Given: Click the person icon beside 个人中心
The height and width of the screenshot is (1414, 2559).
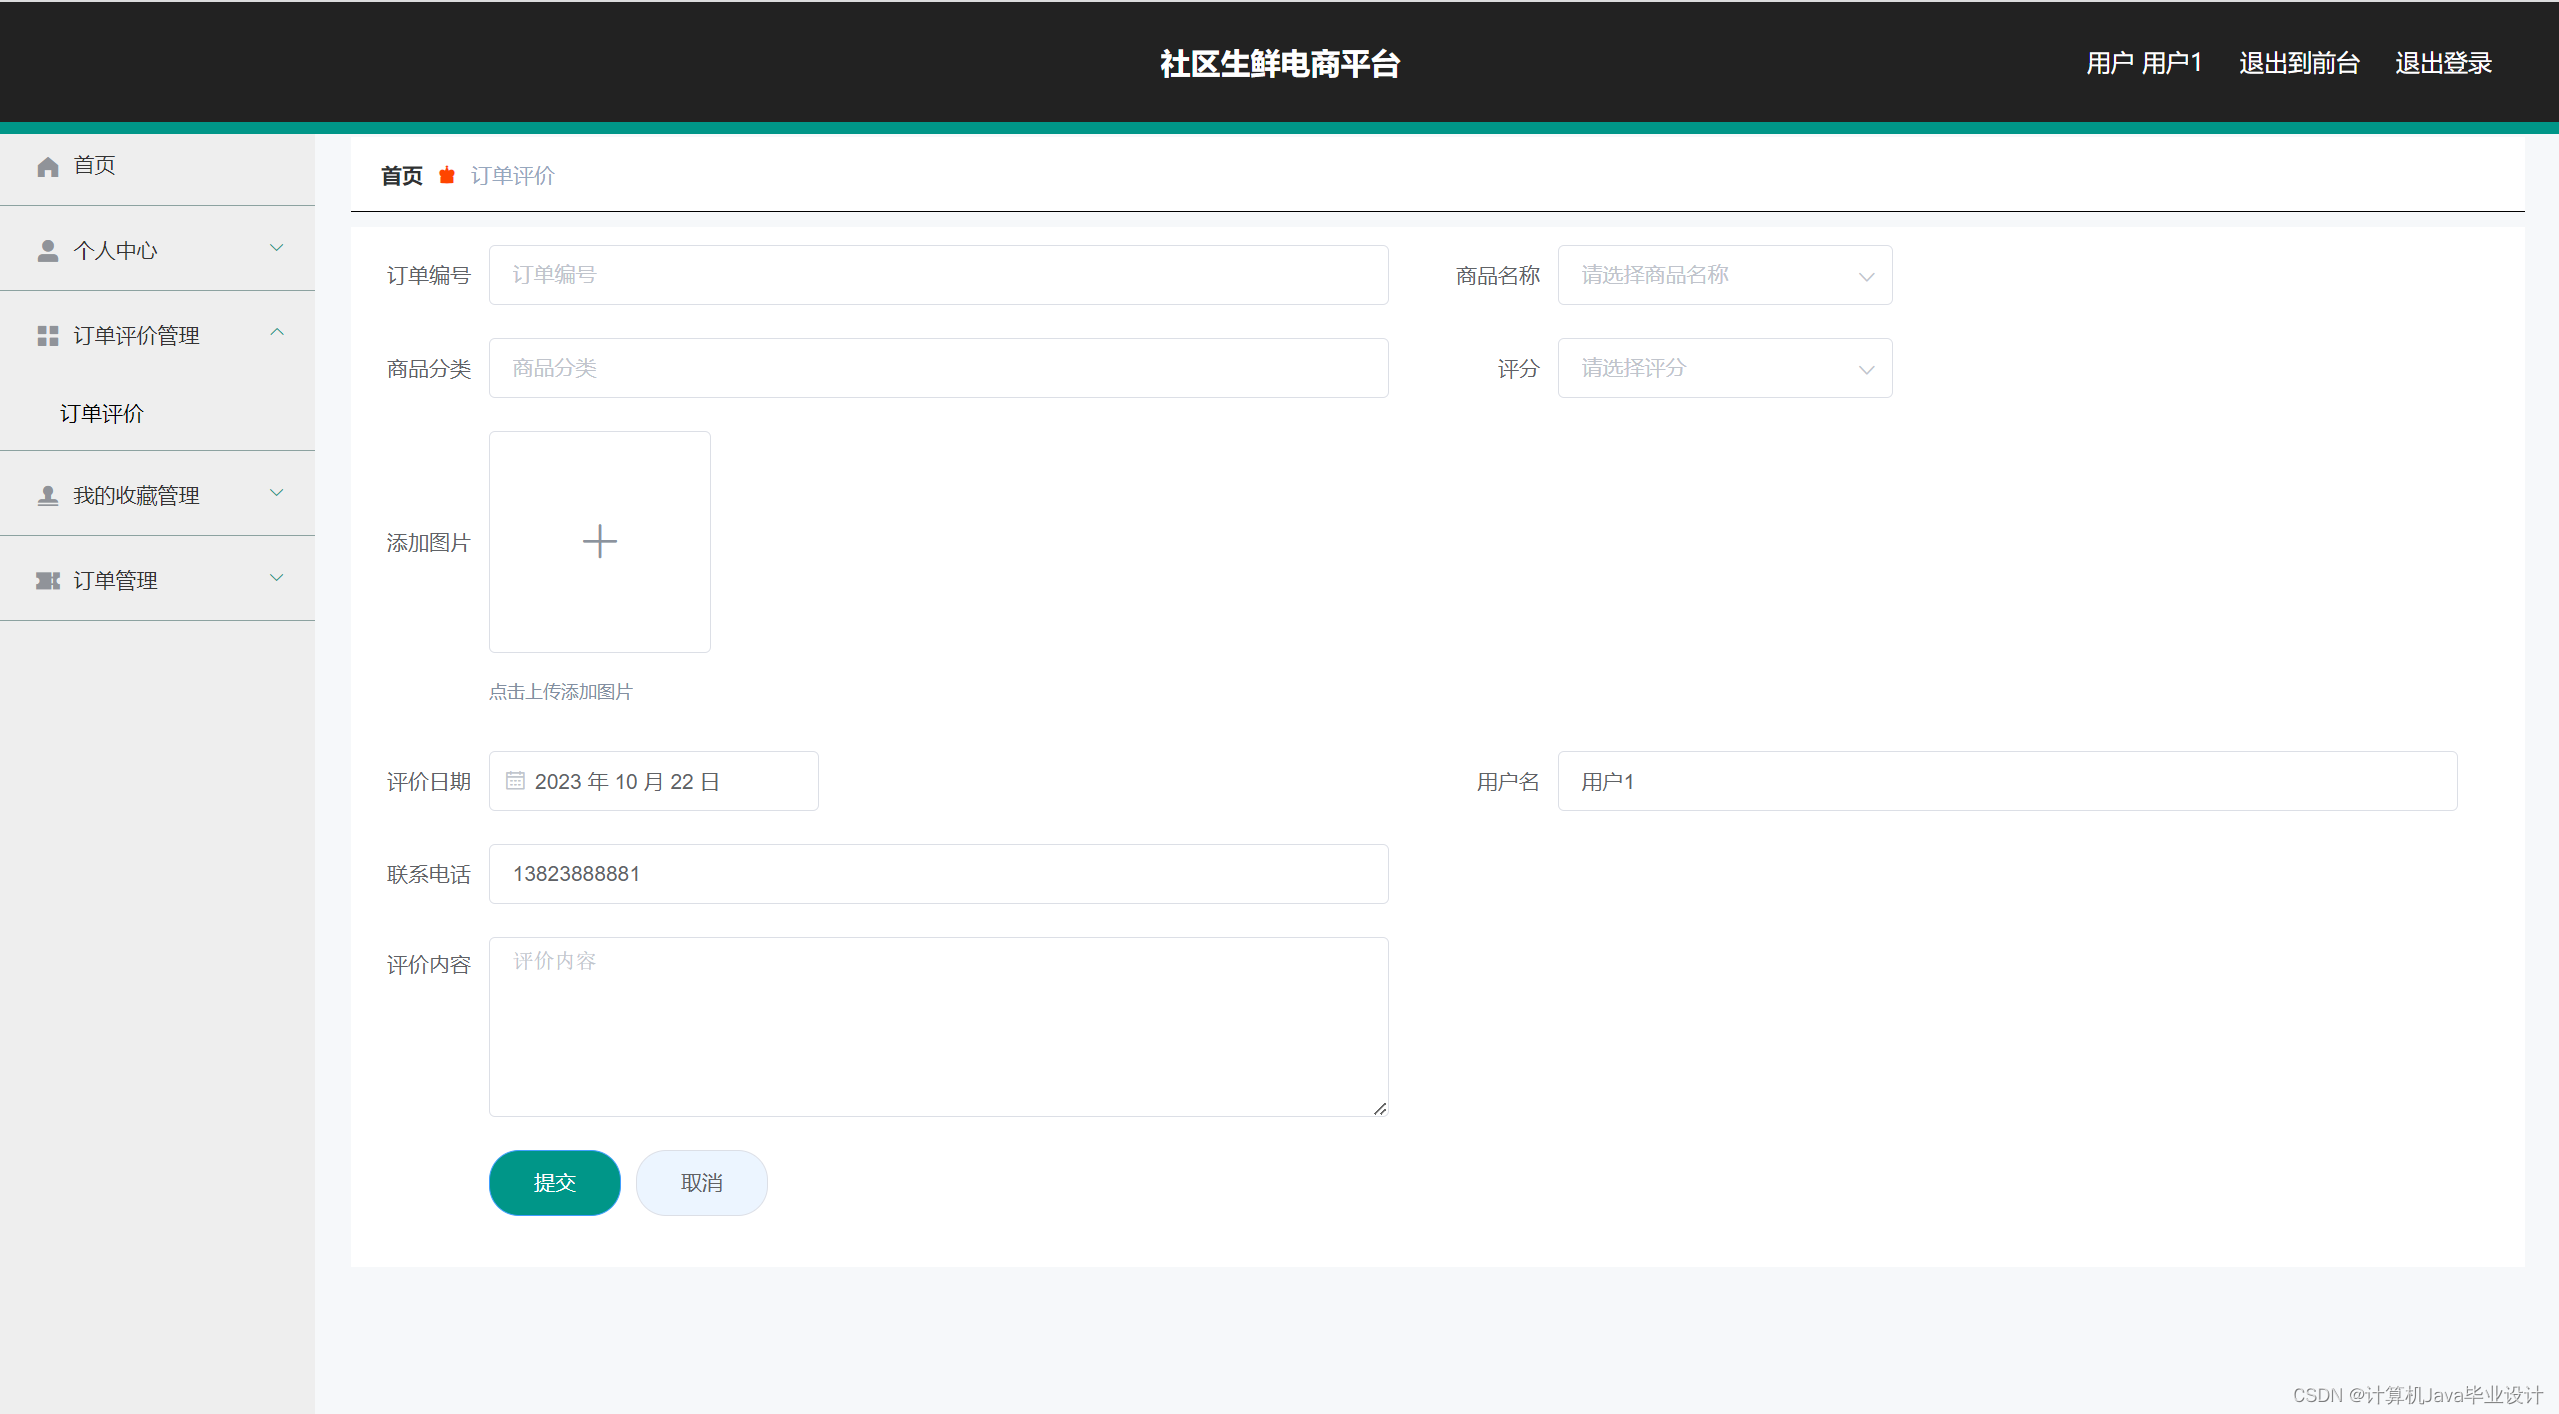Looking at the screenshot, I should tap(48, 251).
